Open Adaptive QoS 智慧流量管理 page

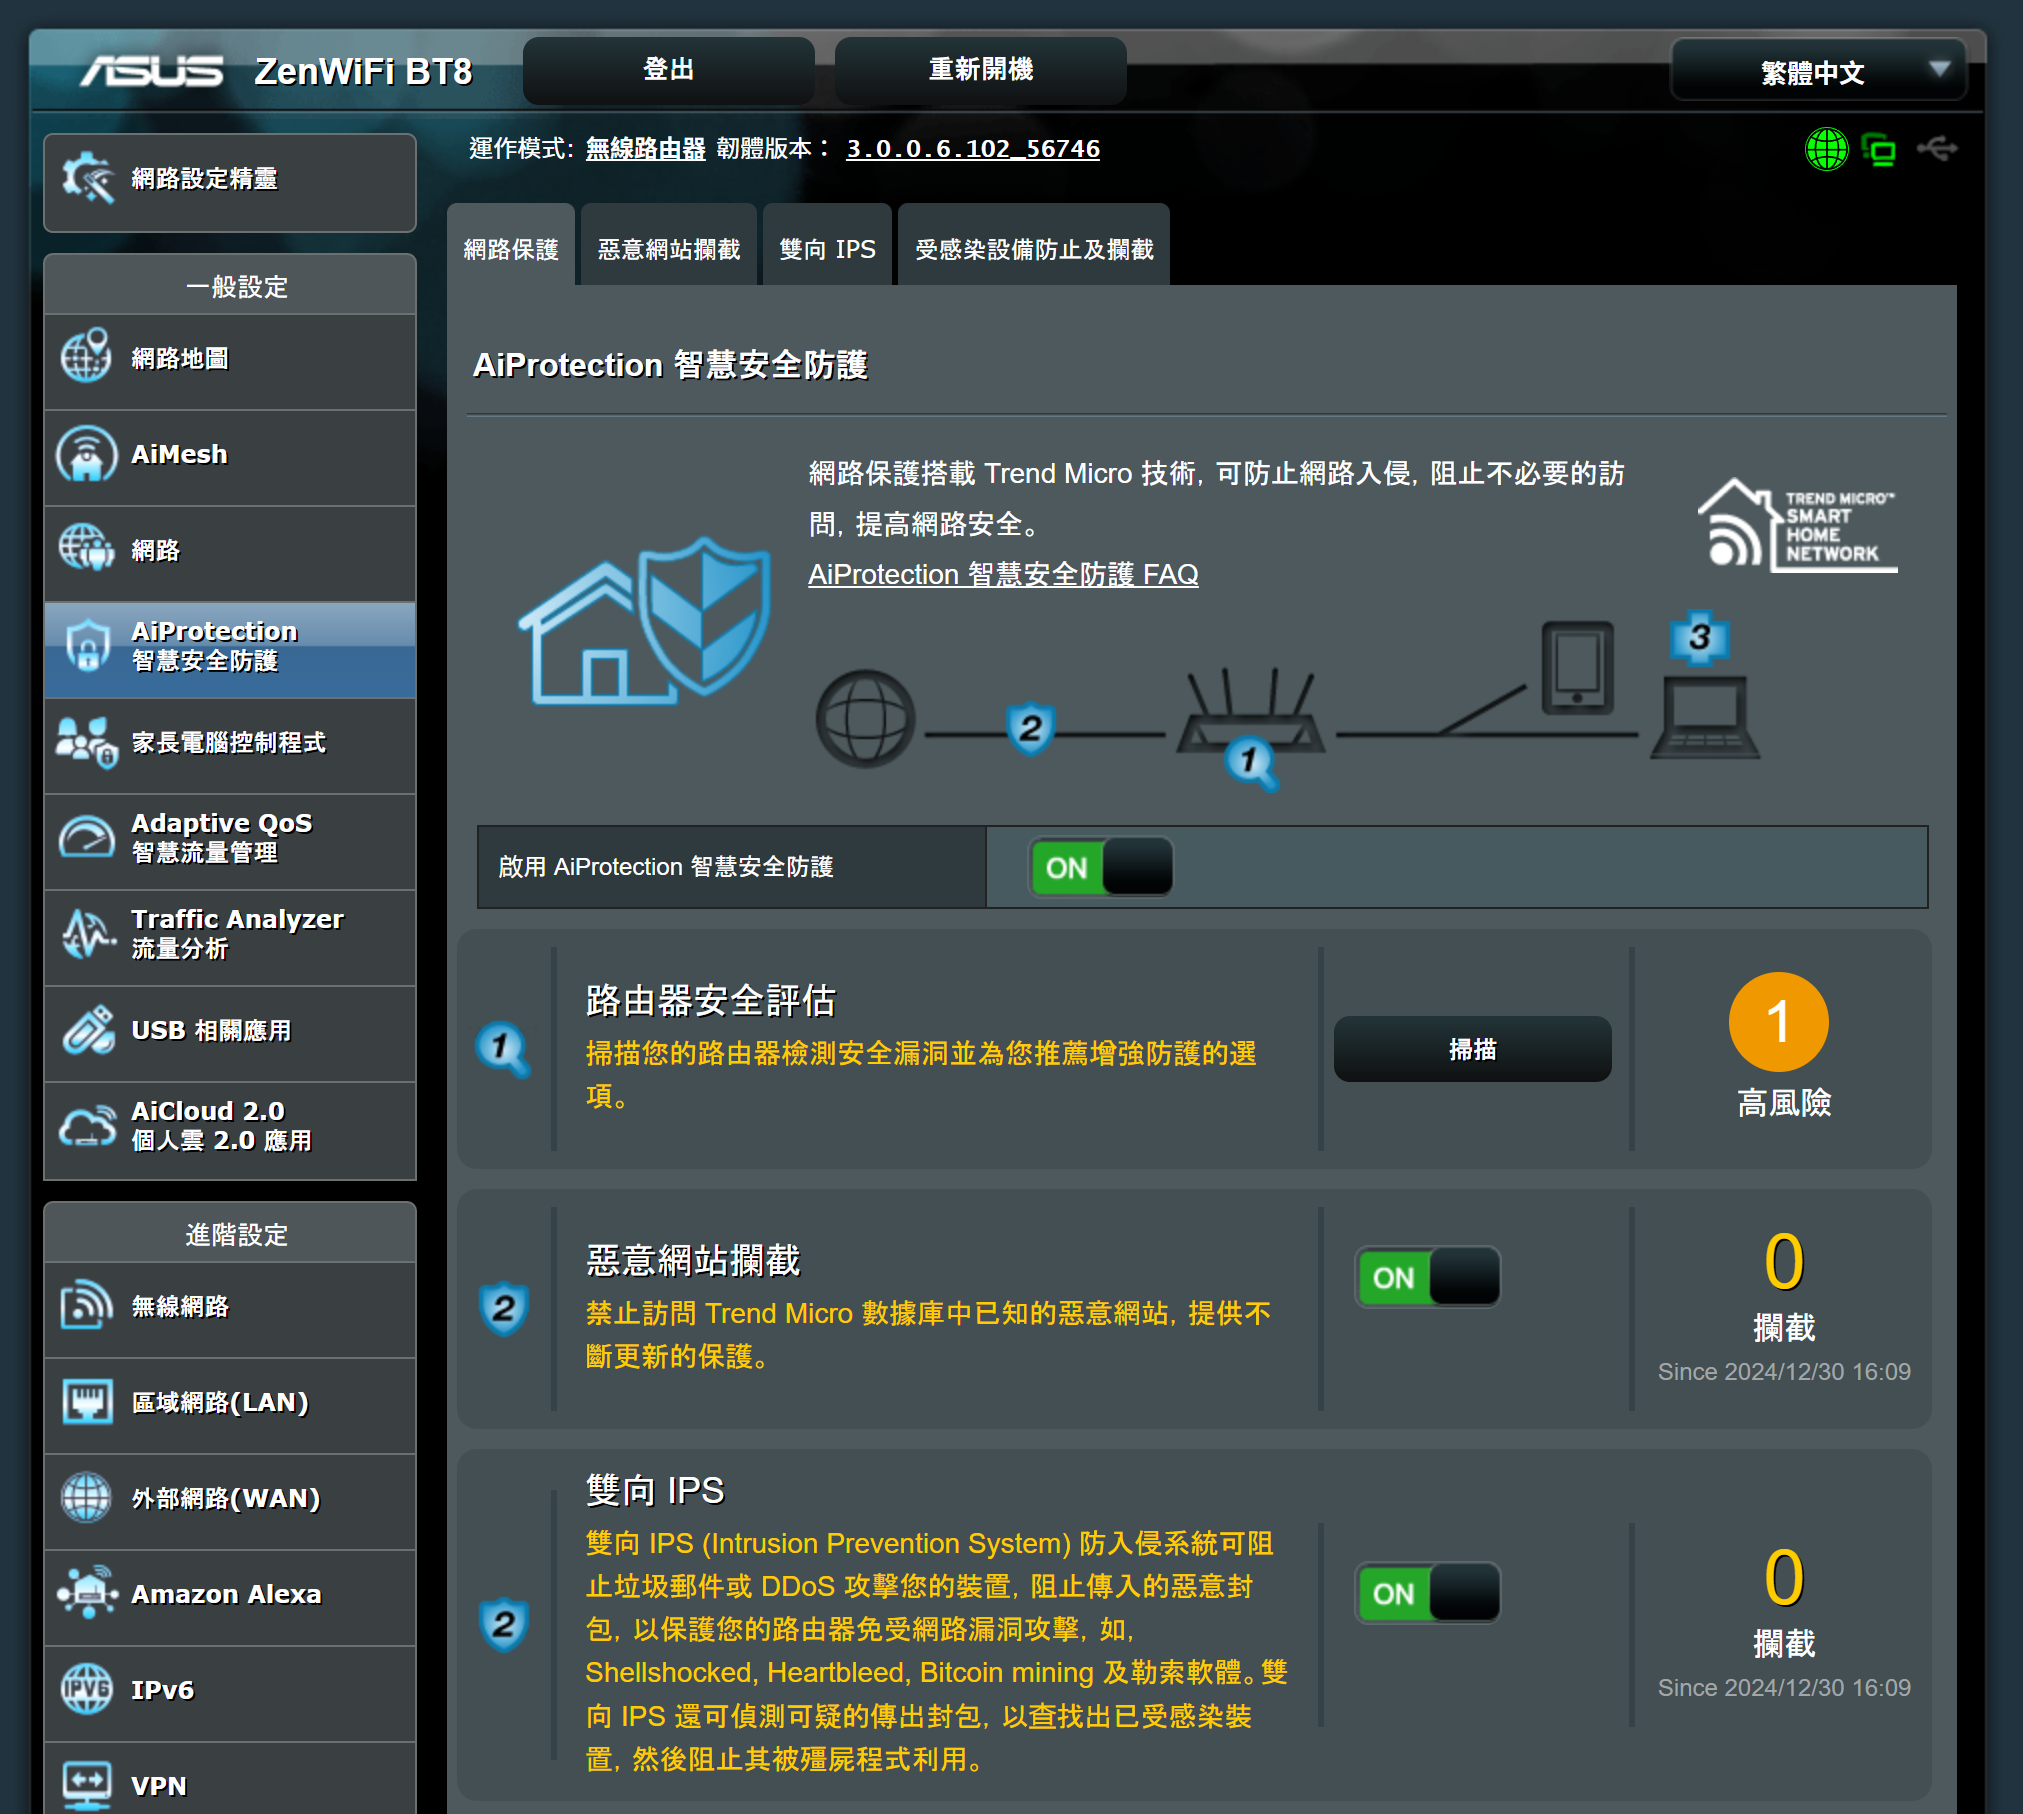coord(229,838)
